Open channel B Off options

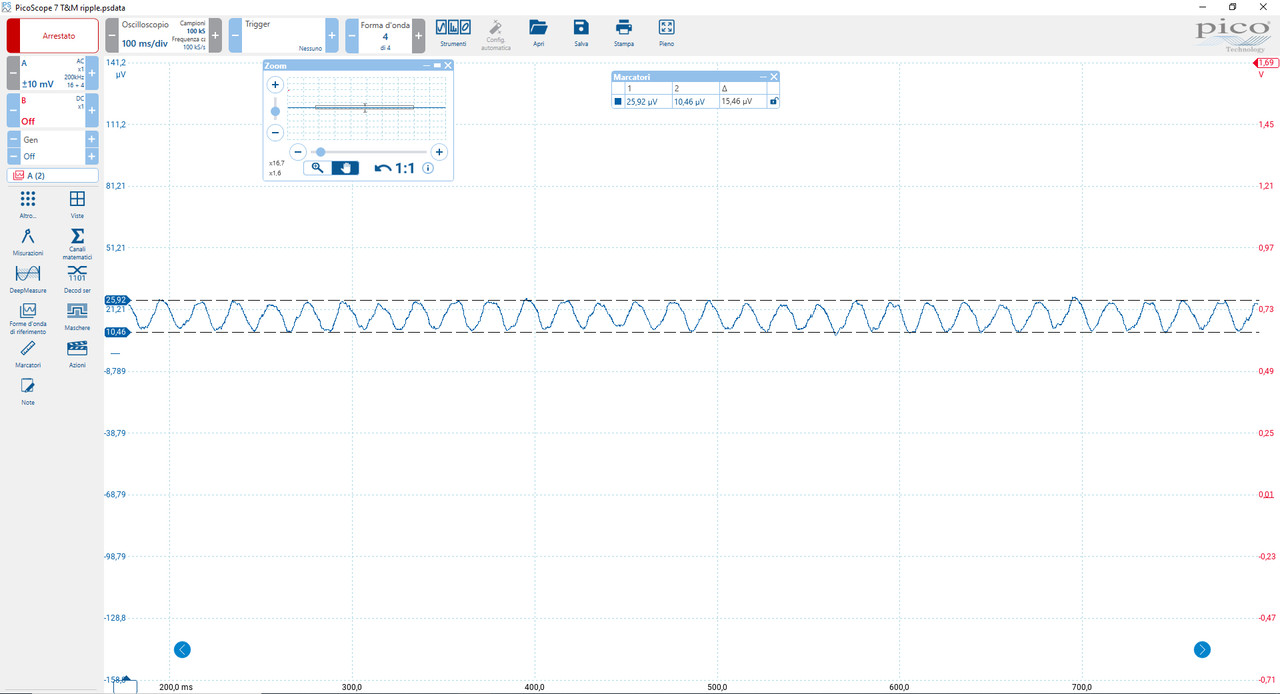[53, 110]
